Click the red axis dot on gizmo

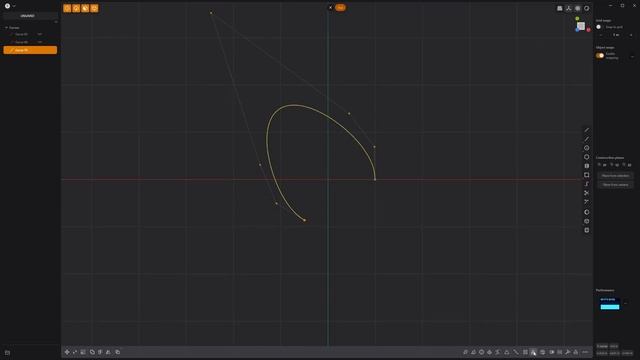tap(588, 30)
